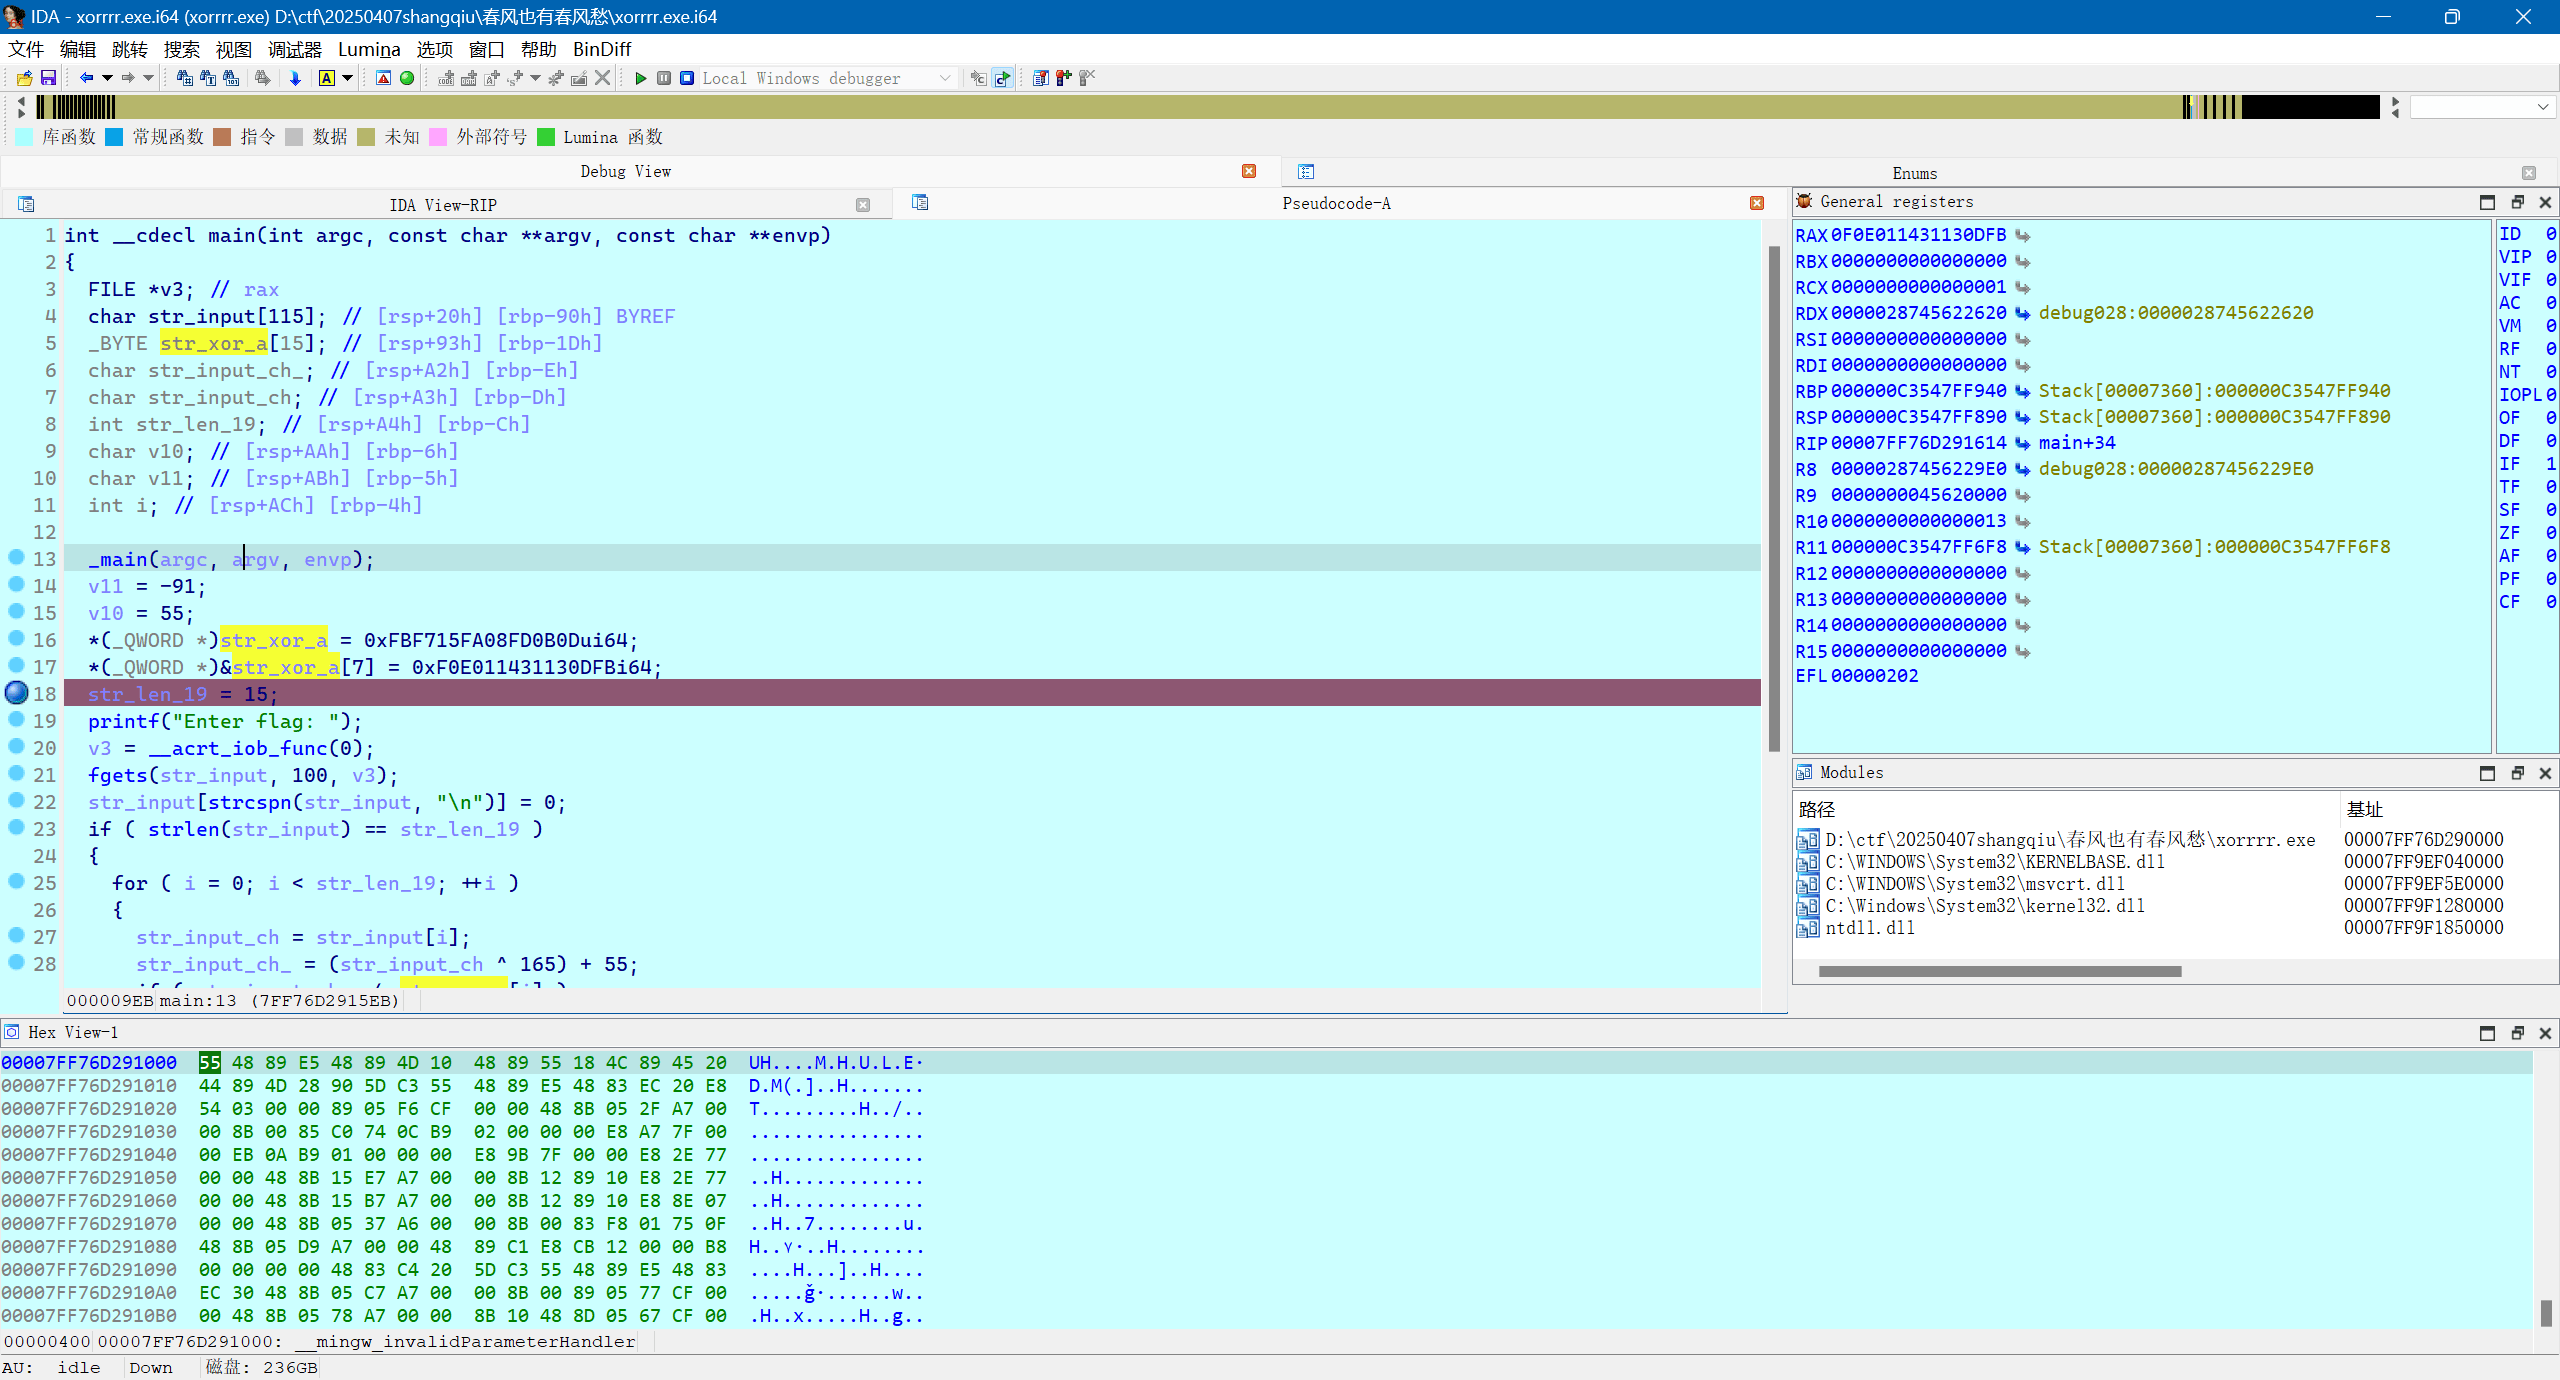Expand the back navigation history arrow
The height and width of the screenshot is (1380, 2560).
point(107,78)
